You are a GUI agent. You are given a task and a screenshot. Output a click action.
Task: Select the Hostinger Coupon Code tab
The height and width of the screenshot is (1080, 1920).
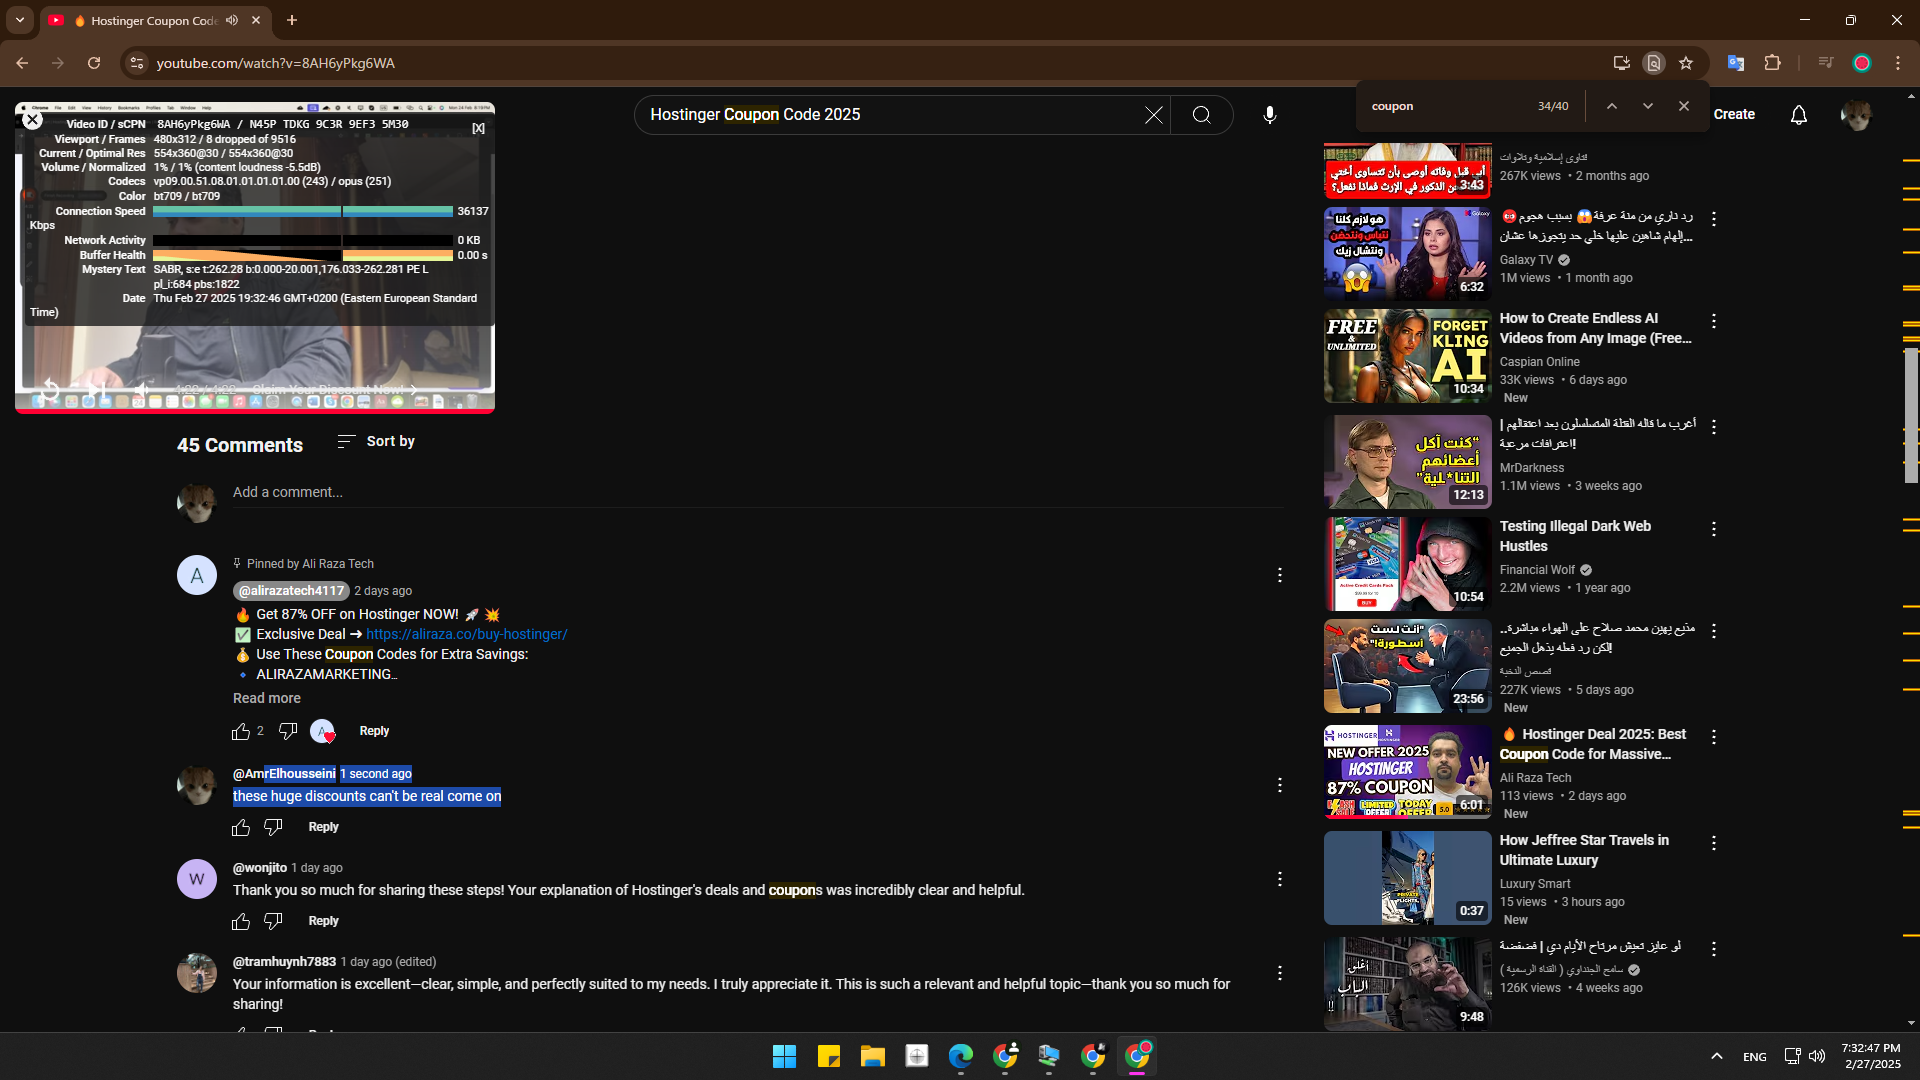click(155, 20)
